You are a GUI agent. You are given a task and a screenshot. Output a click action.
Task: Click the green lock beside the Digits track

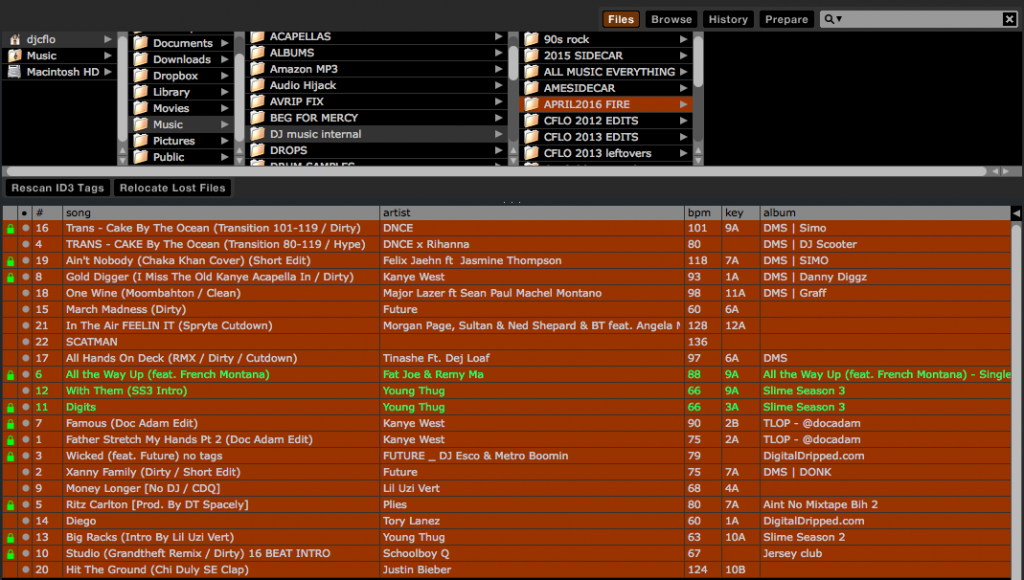coord(10,408)
